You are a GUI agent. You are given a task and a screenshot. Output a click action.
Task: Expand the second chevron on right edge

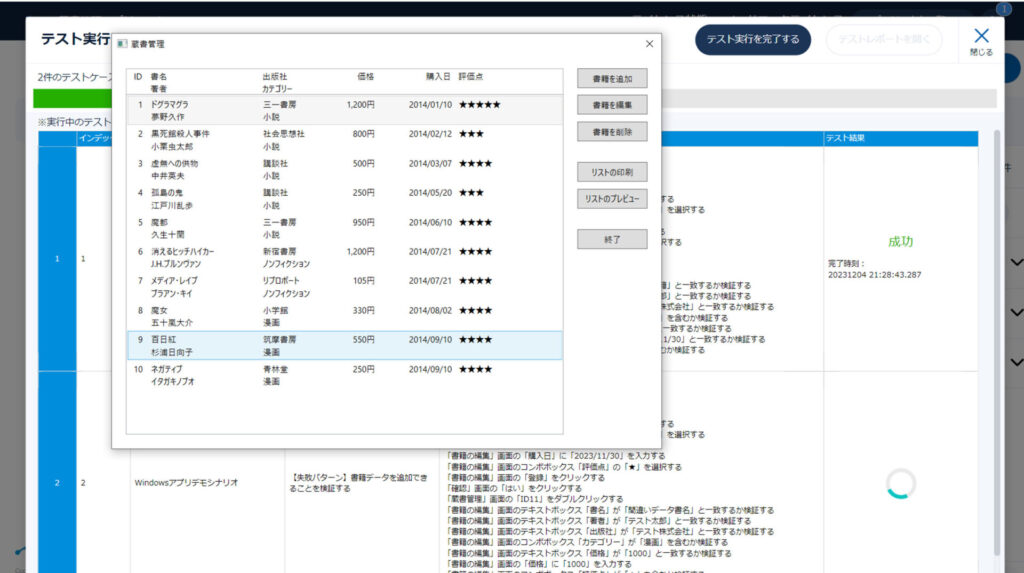coord(1017,312)
